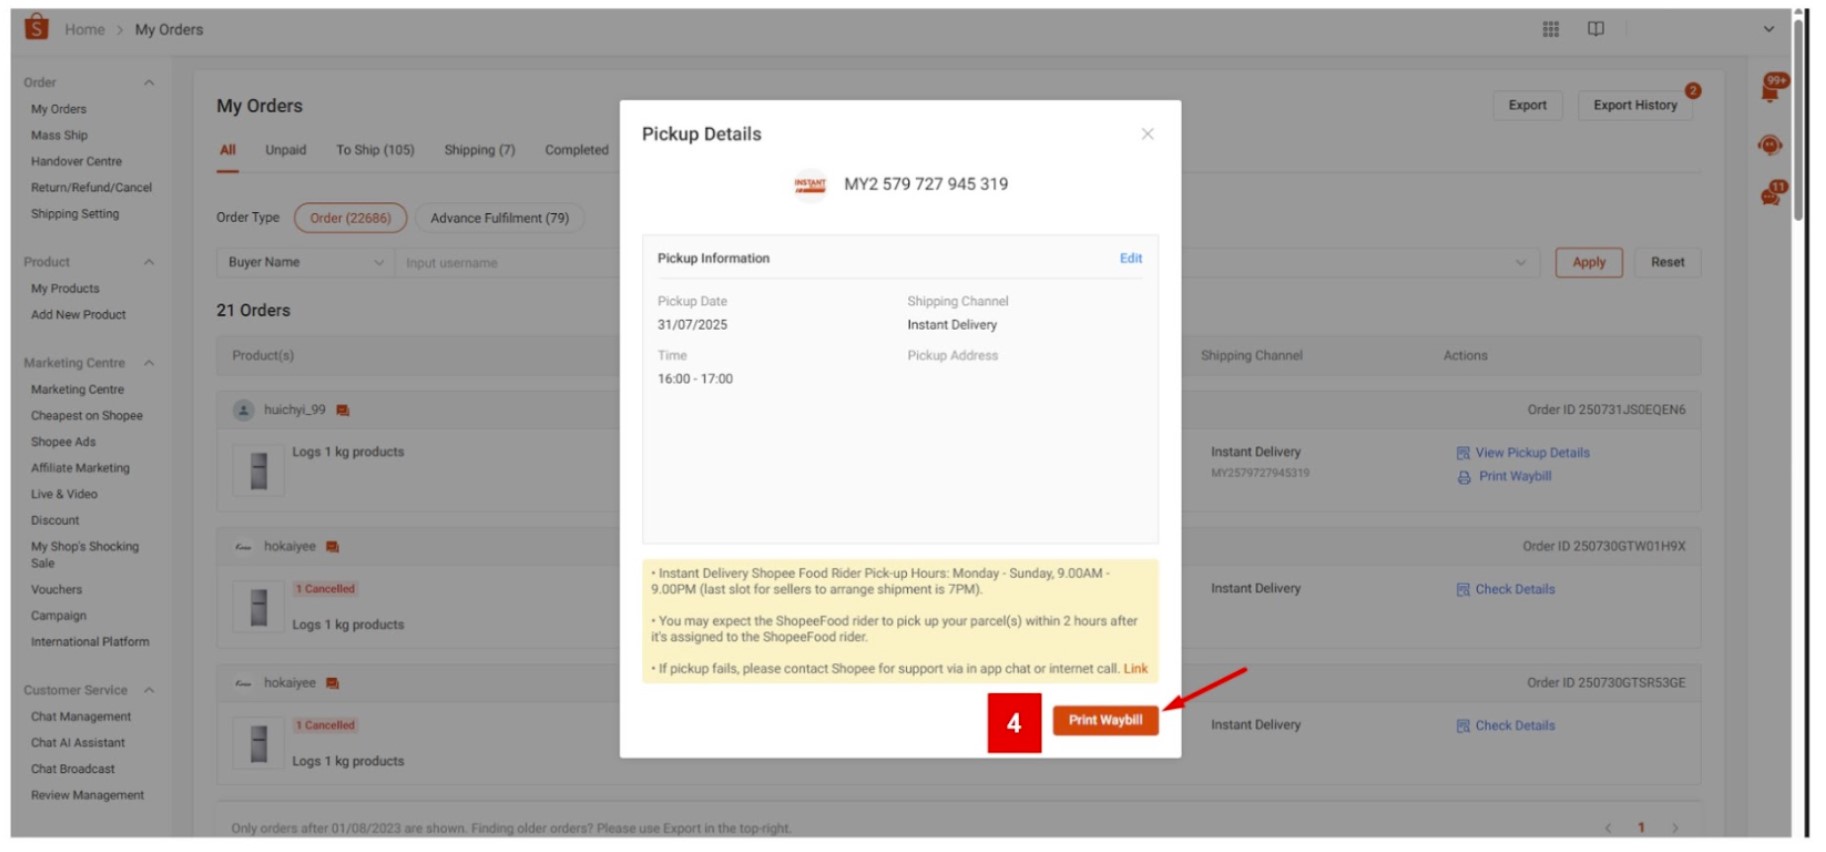
Task: Collapse the Marketing Centre sidebar section
Action: [149, 363]
